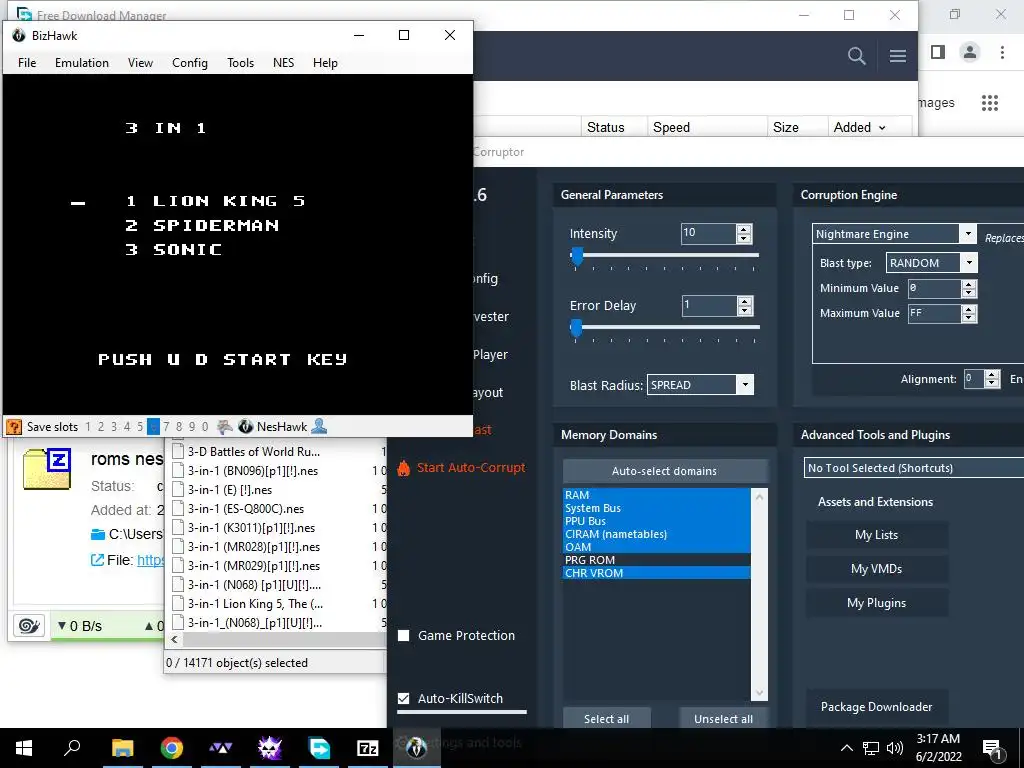Click the NesHawk core icon in status bar
The image size is (1024, 768).
tap(246, 426)
